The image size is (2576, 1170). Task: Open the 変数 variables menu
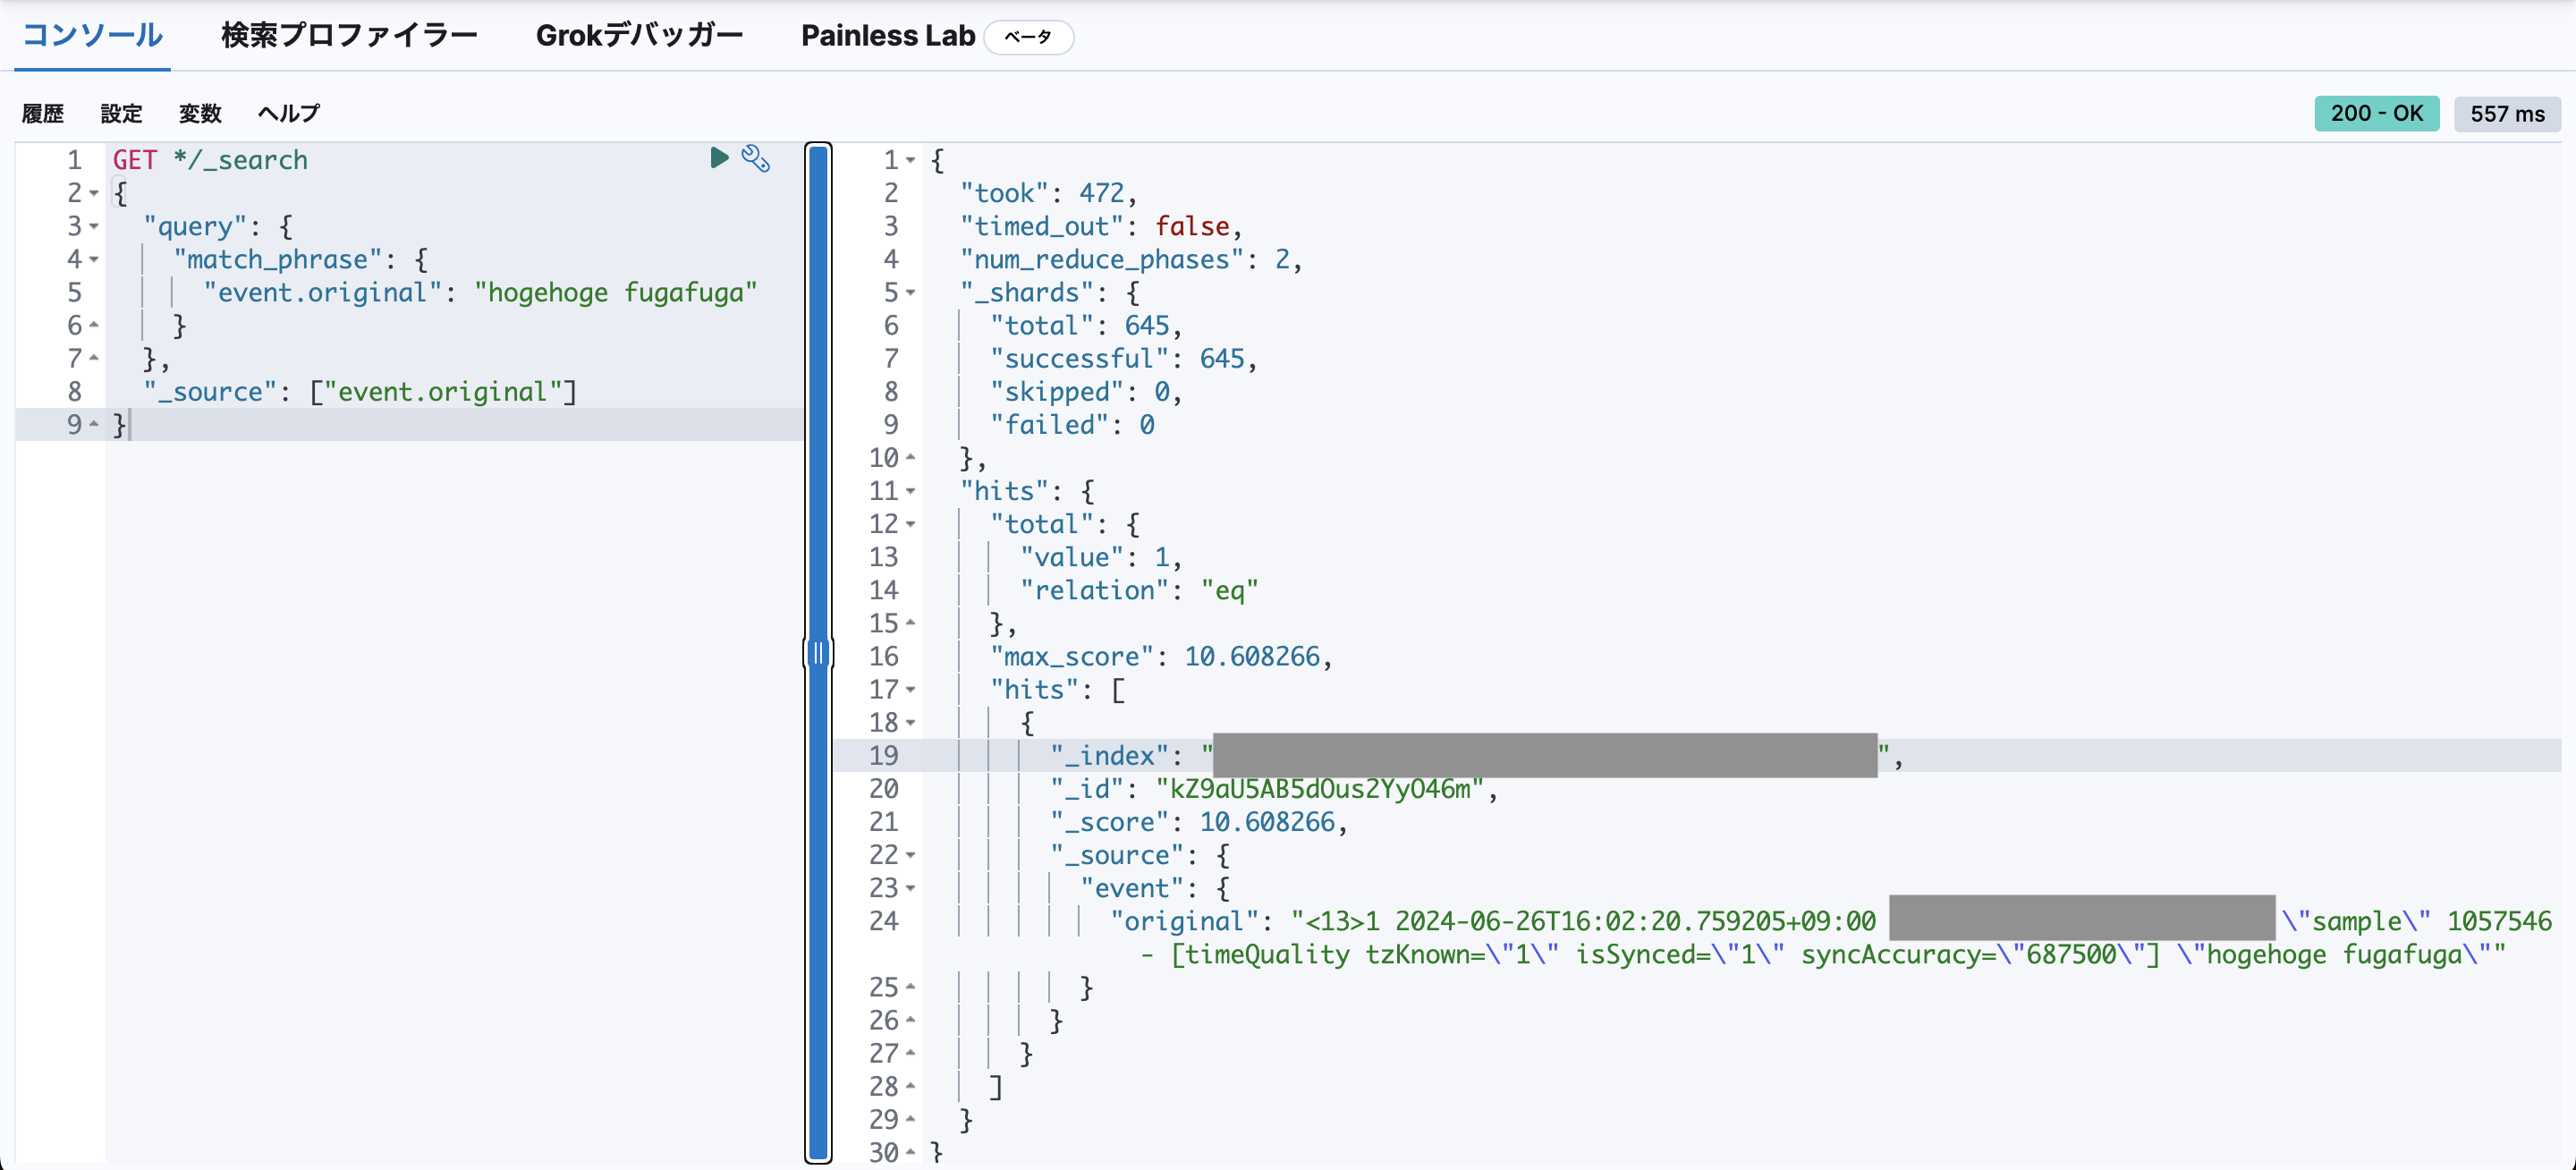200,113
